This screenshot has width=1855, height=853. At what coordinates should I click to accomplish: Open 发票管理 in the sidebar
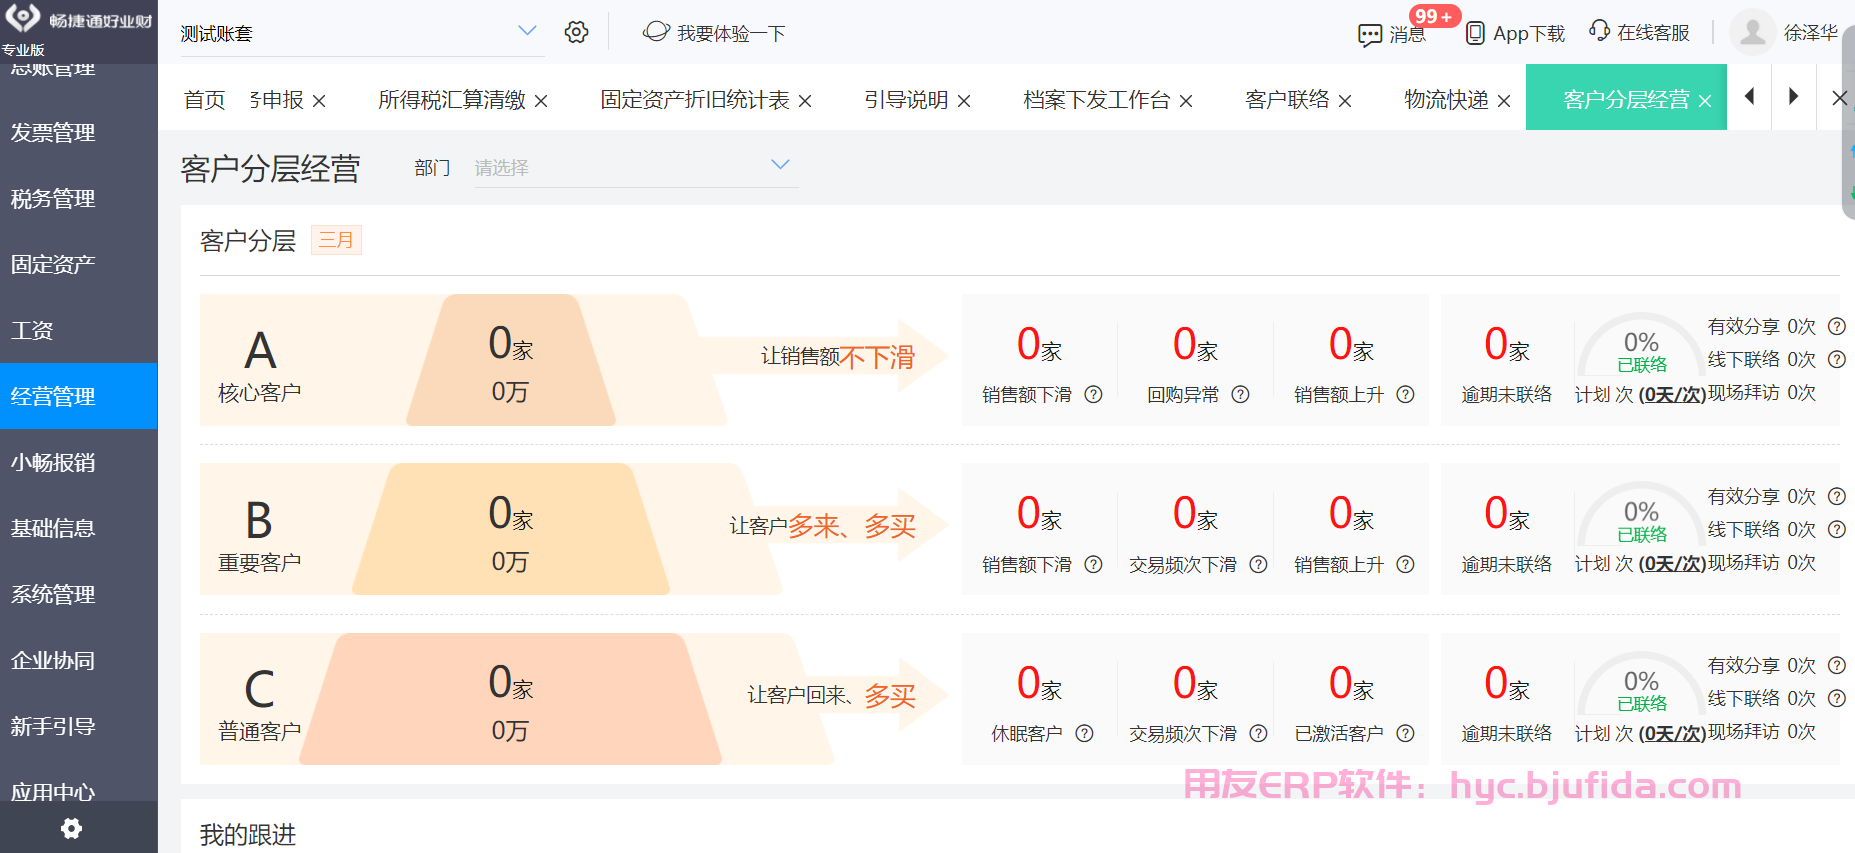tap(79, 132)
